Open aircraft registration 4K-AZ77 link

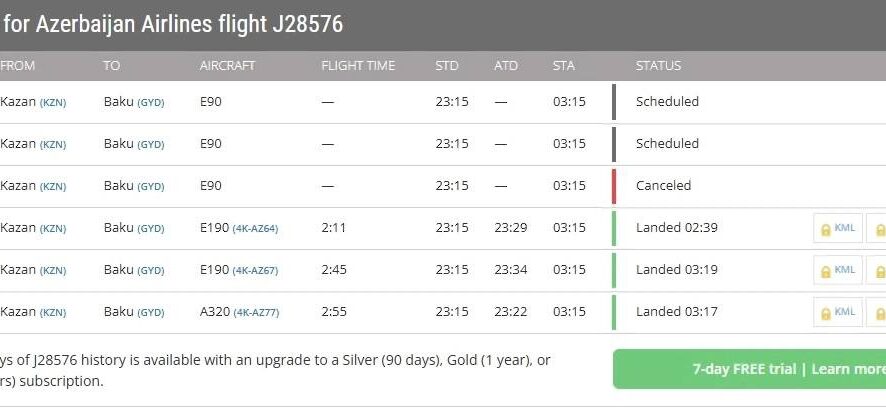[255, 312]
